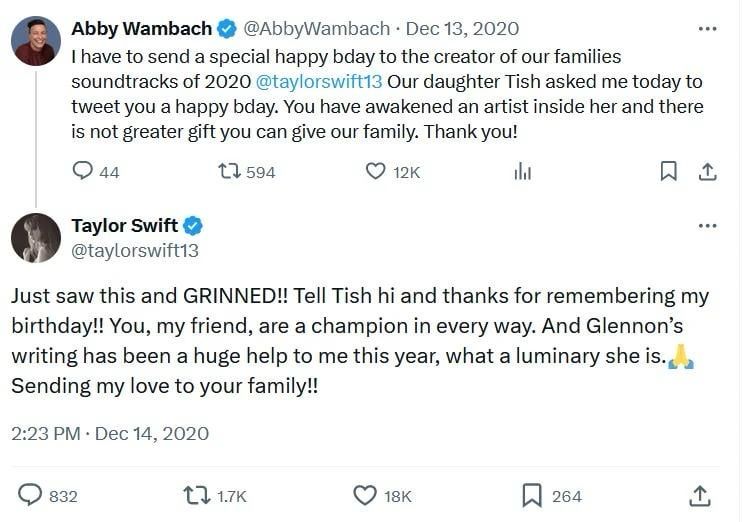Reply to Abby Wambach's tweet
Viewport: 742px width, 522px height.
point(84,172)
